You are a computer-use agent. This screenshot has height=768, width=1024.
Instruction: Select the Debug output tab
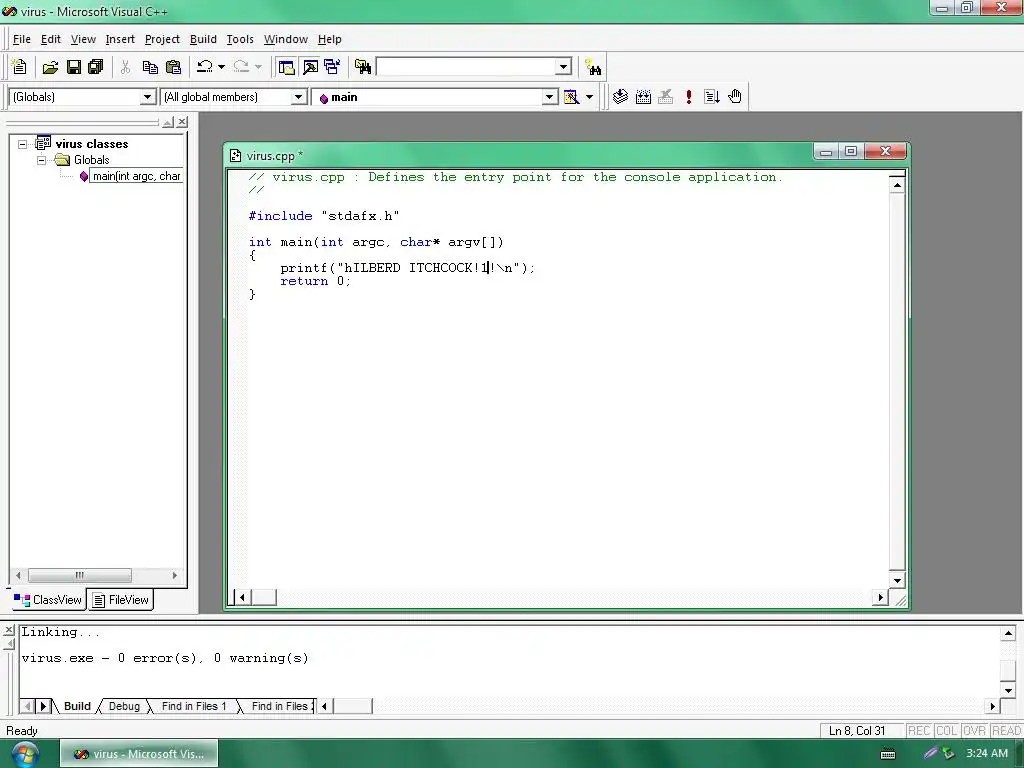tap(124, 706)
